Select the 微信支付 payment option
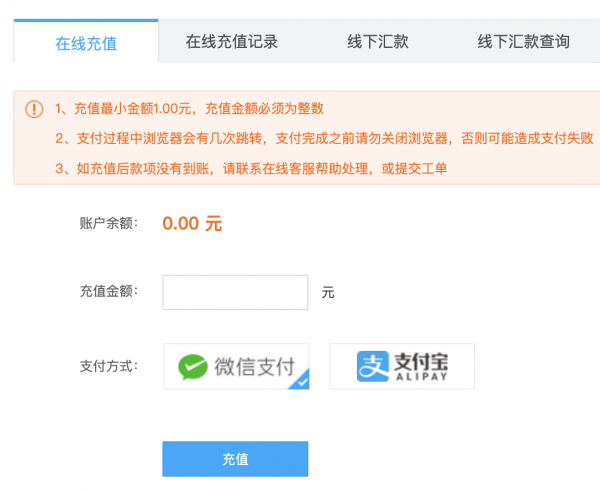The width and height of the screenshot is (600, 491). click(236, 366)
